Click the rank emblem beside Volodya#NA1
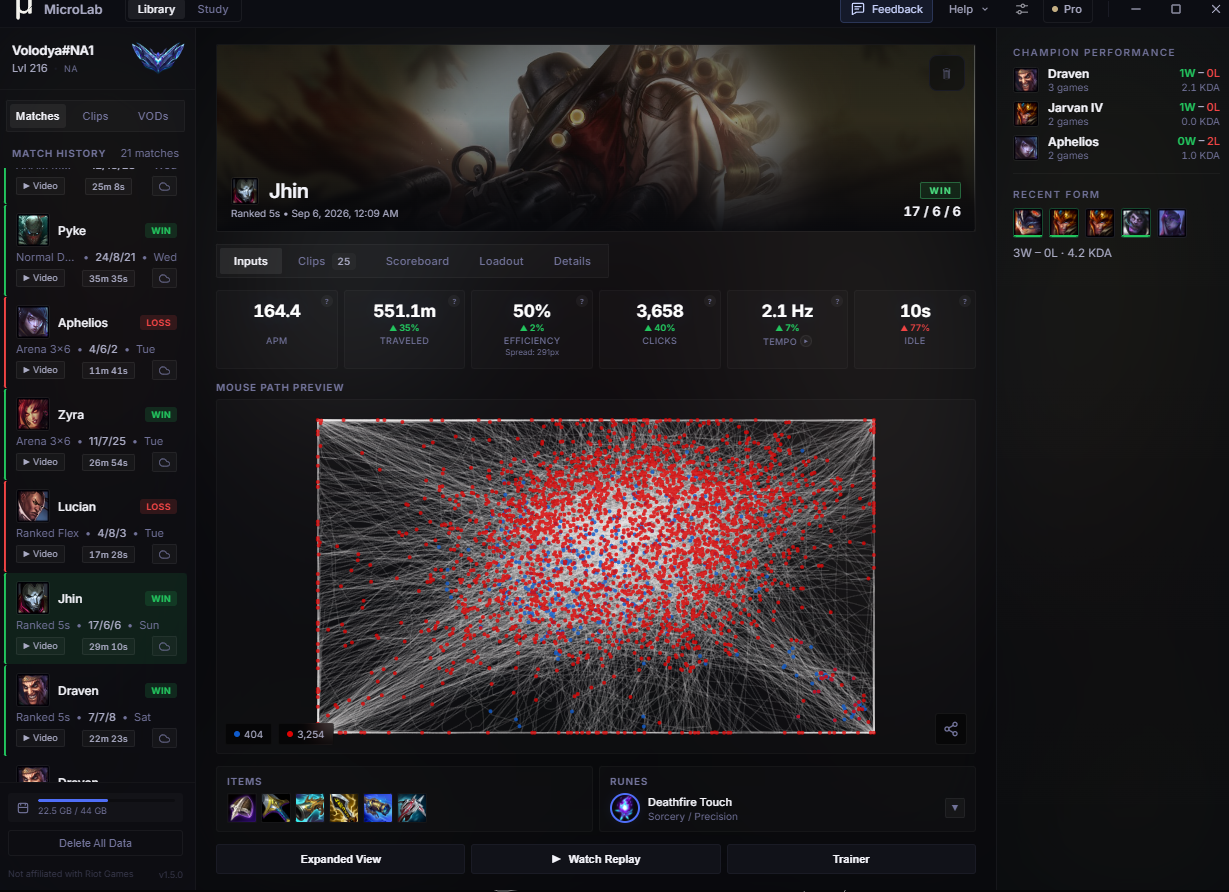This screenshot has height=892, width=1229. coord(158,59)
